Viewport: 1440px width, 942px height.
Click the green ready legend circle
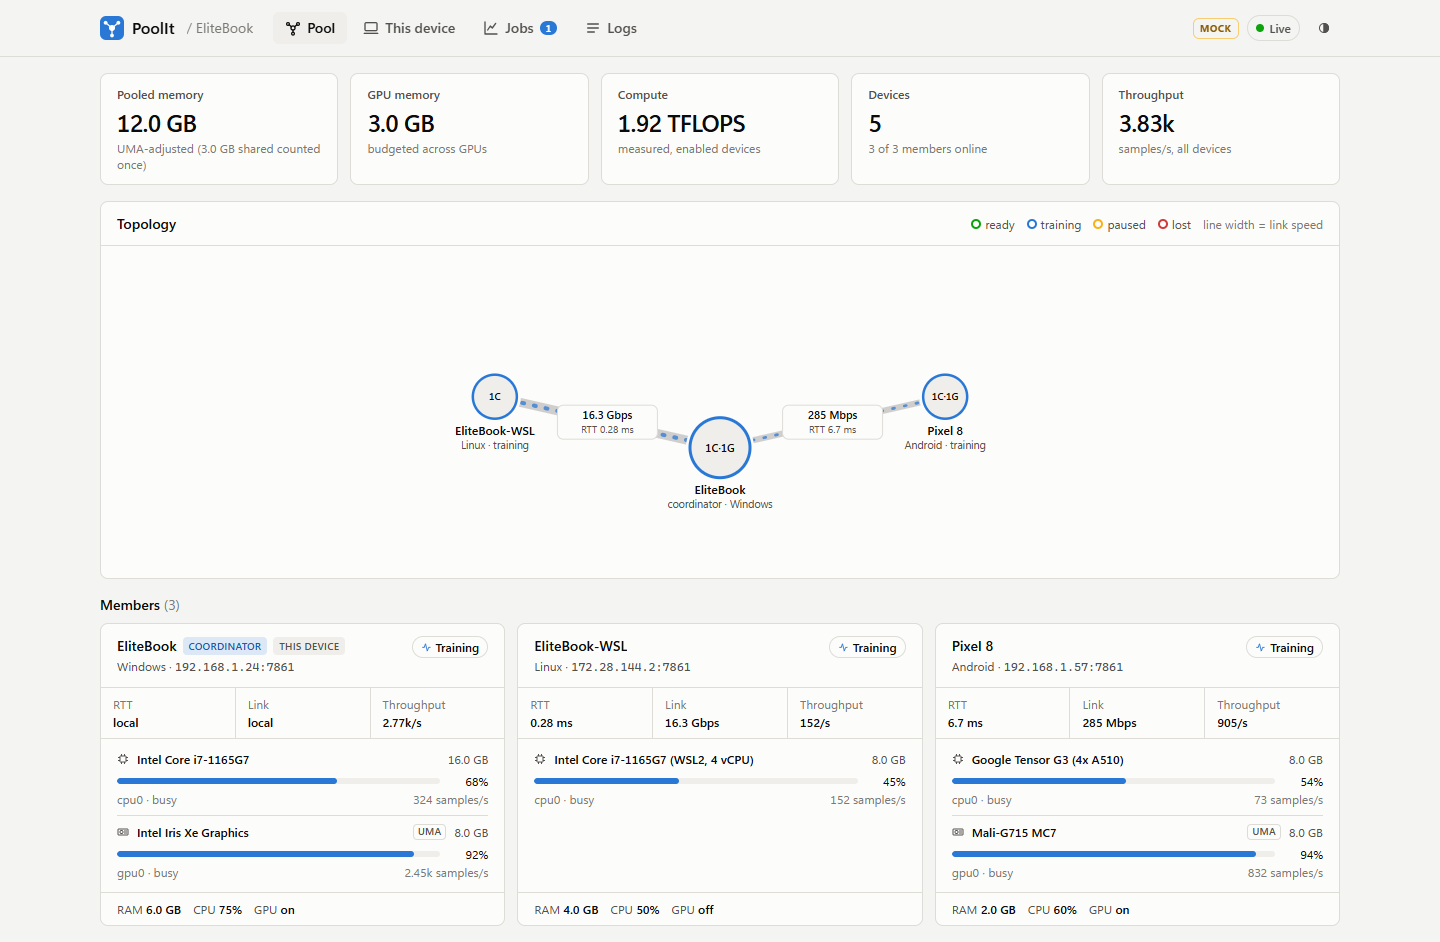click(x=976, y=224)
